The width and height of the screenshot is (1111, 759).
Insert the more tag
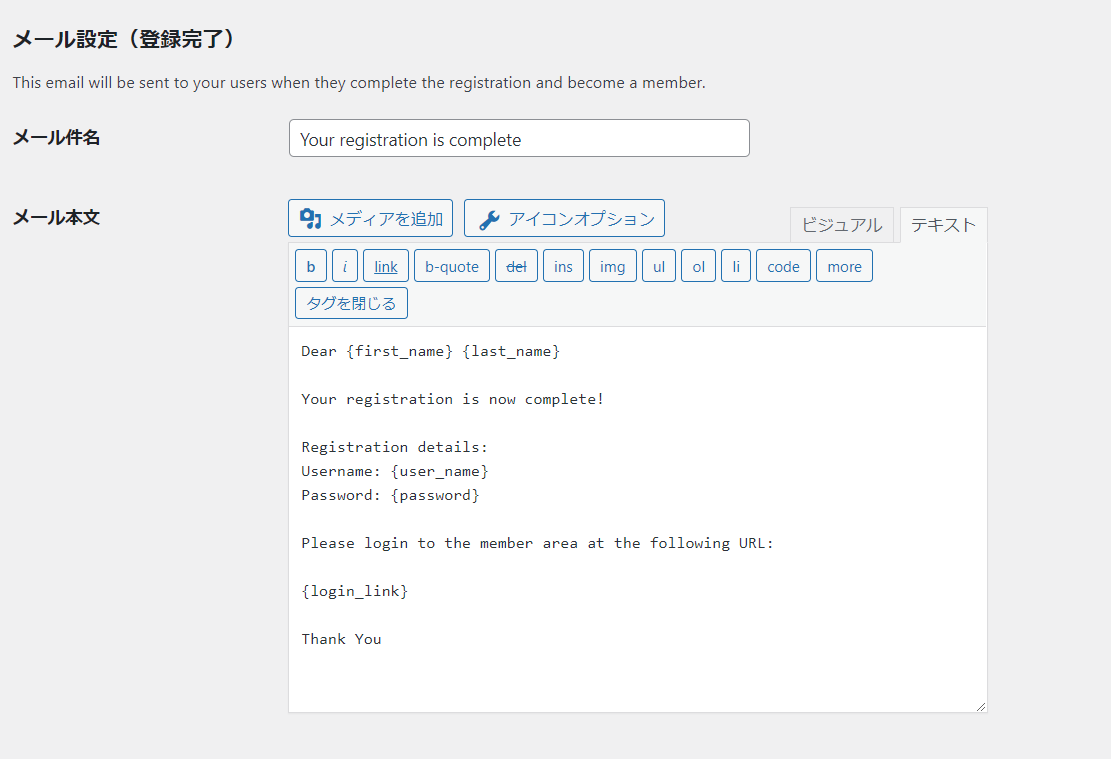844,266
